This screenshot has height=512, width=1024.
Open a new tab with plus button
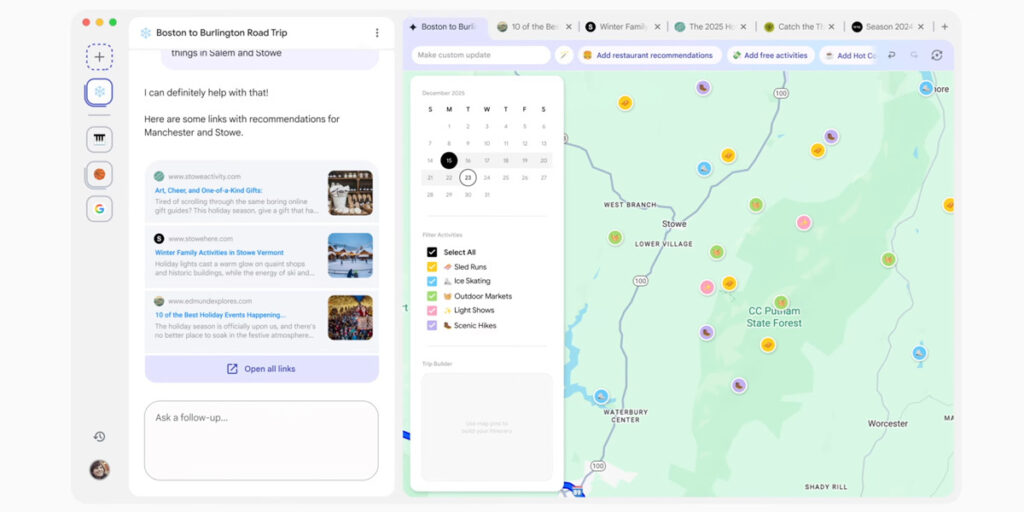pyautogui.click(x=944, y=27)
